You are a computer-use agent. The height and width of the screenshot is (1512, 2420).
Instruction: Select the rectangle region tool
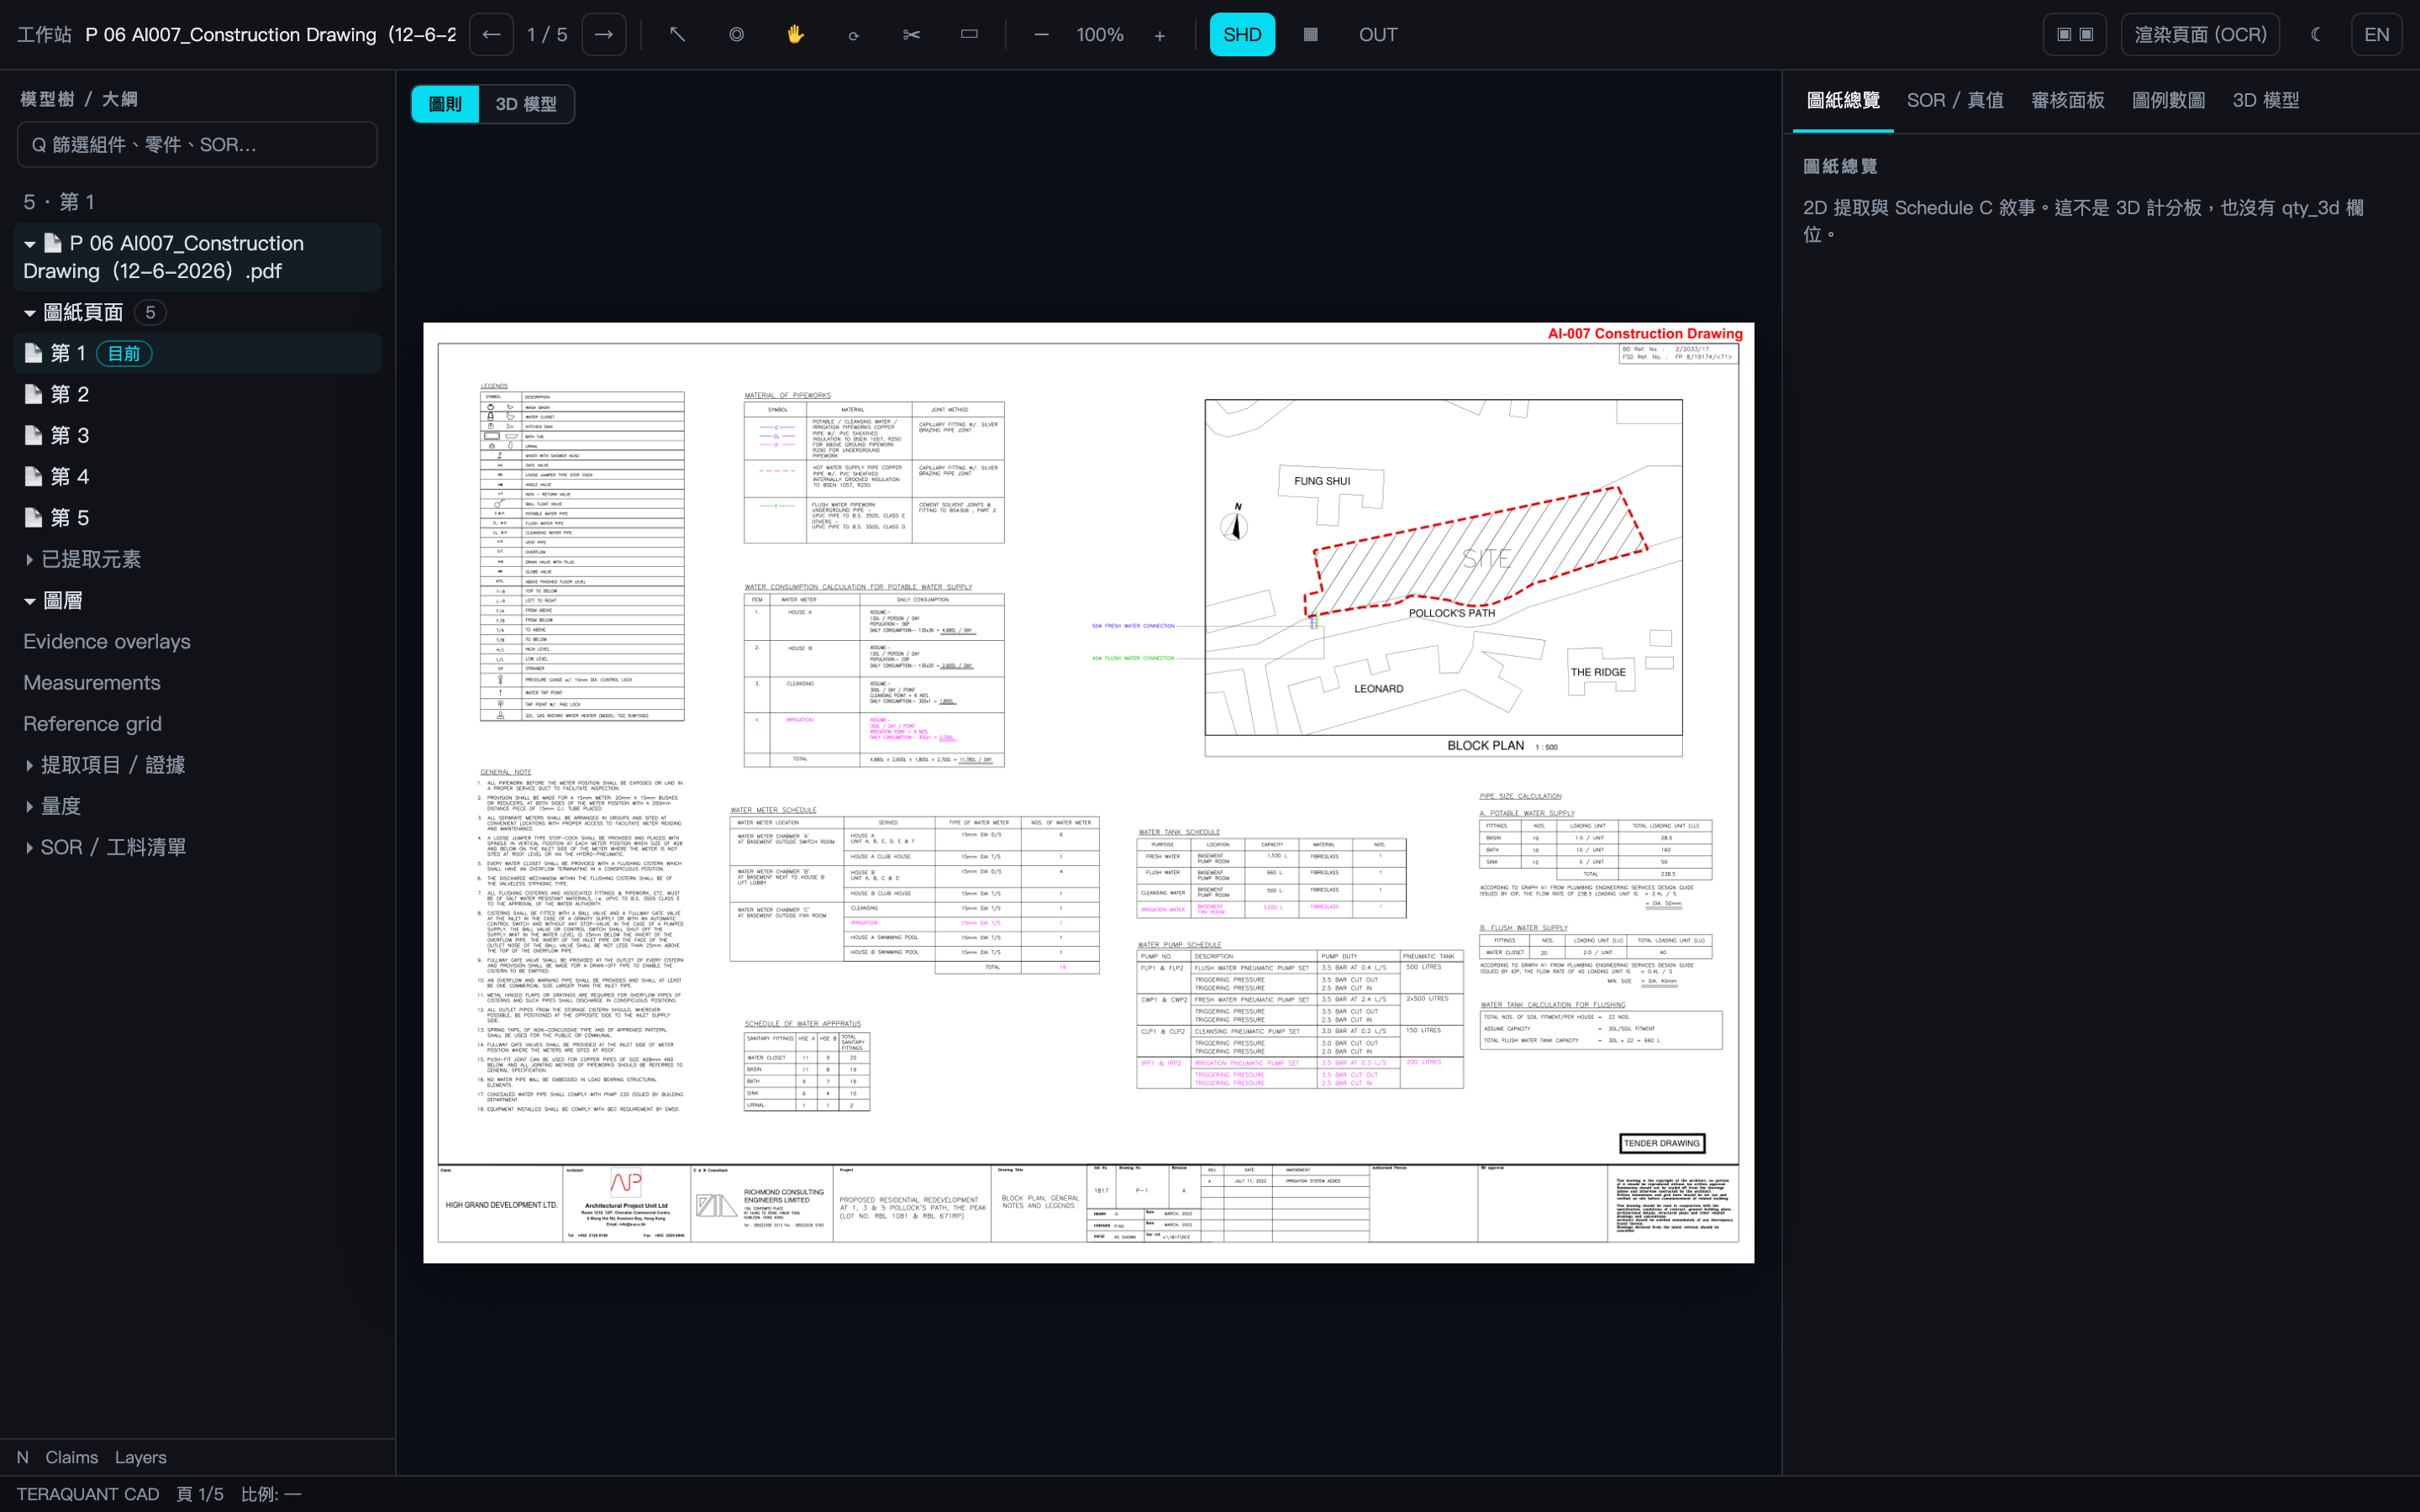[969, 35]
